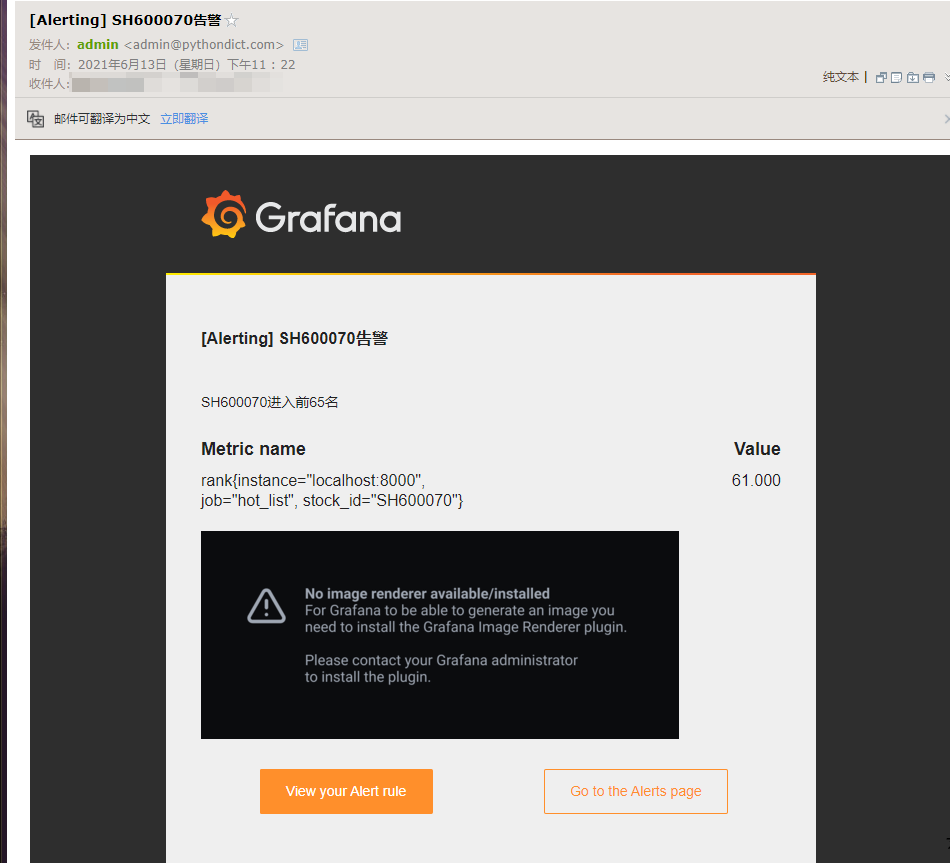The width and height of the screenshot is (950, 863).
Task: Click the blurred recipient address field
Action: [177, 83]
